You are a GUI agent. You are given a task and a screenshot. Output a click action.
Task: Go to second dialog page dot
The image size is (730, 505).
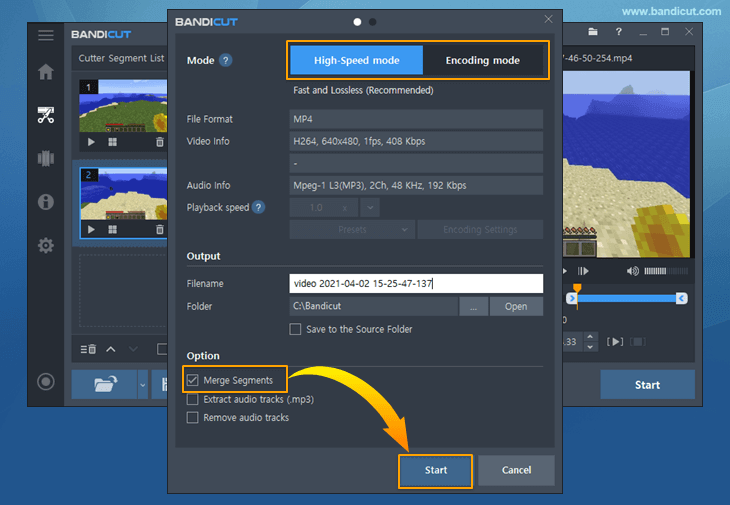tap(372, 22)
